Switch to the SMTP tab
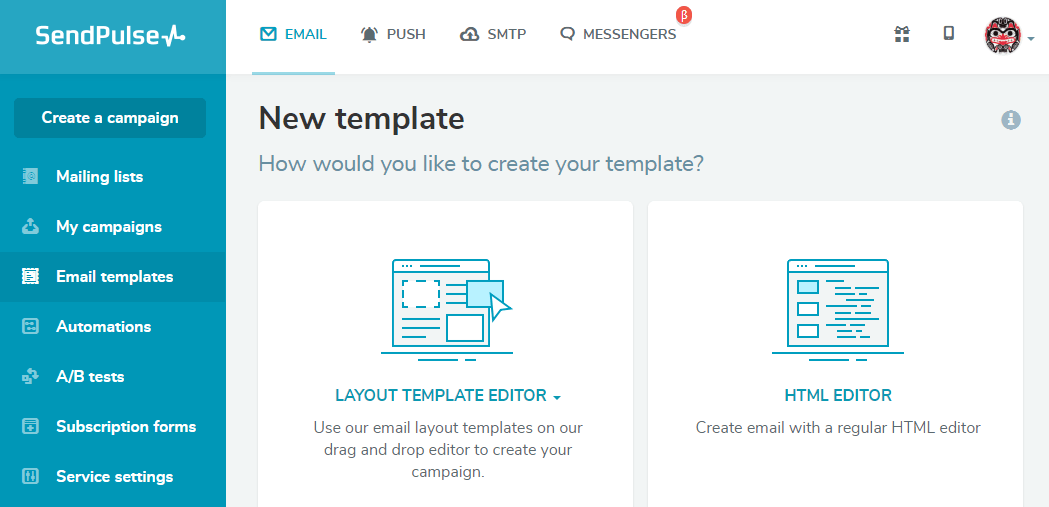 coord(493,34)
